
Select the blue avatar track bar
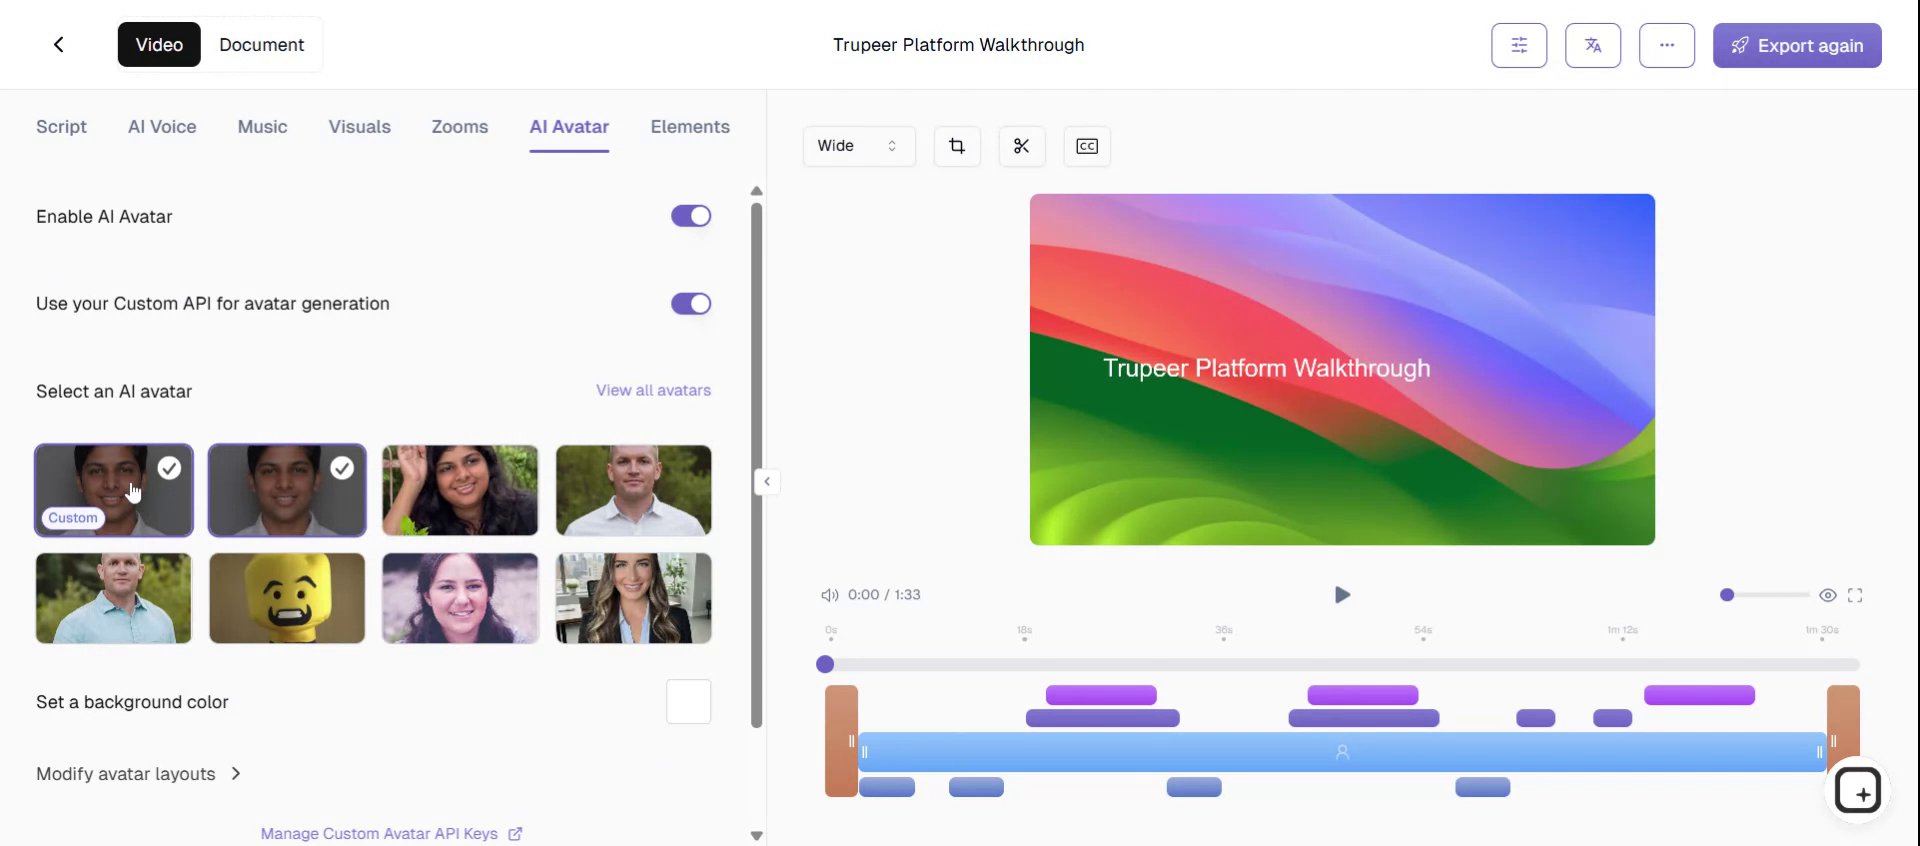coord(1342,752)
